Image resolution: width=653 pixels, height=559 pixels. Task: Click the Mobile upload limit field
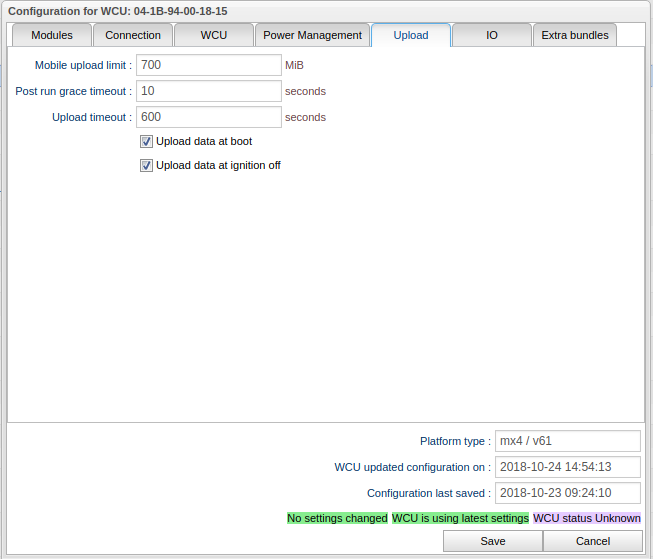[x=208, y=65]
